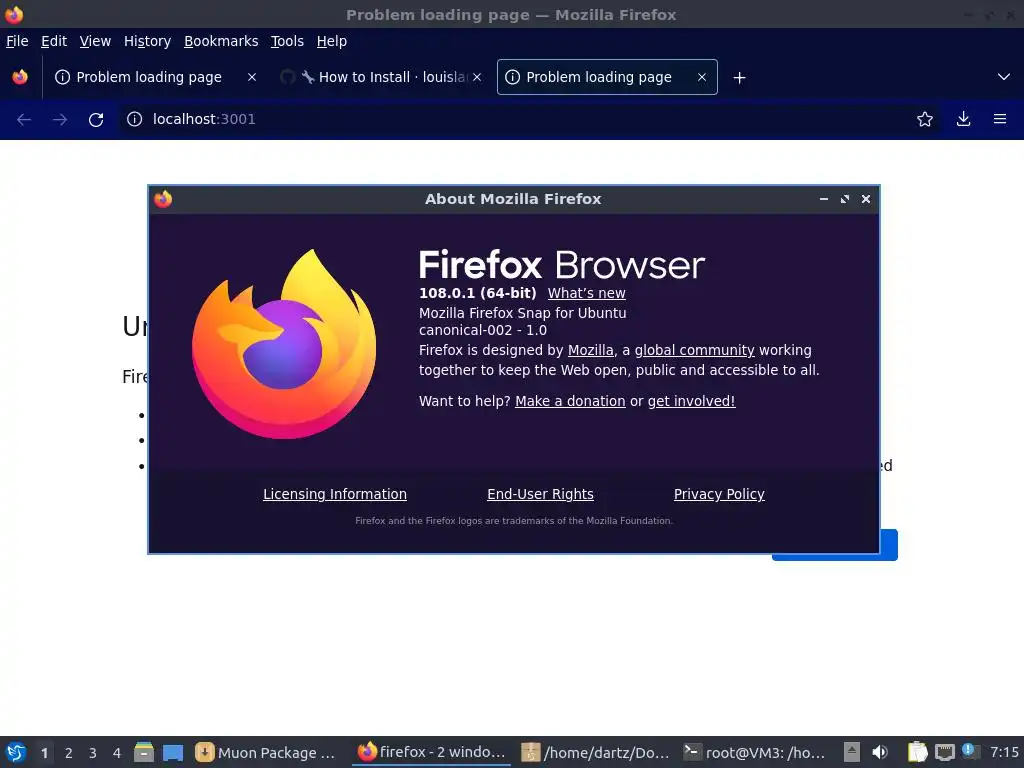Click the 108.0.1 (64-bit) version text
The width and height of the screenshot is (1024, 768).
[x=477, y=293]
